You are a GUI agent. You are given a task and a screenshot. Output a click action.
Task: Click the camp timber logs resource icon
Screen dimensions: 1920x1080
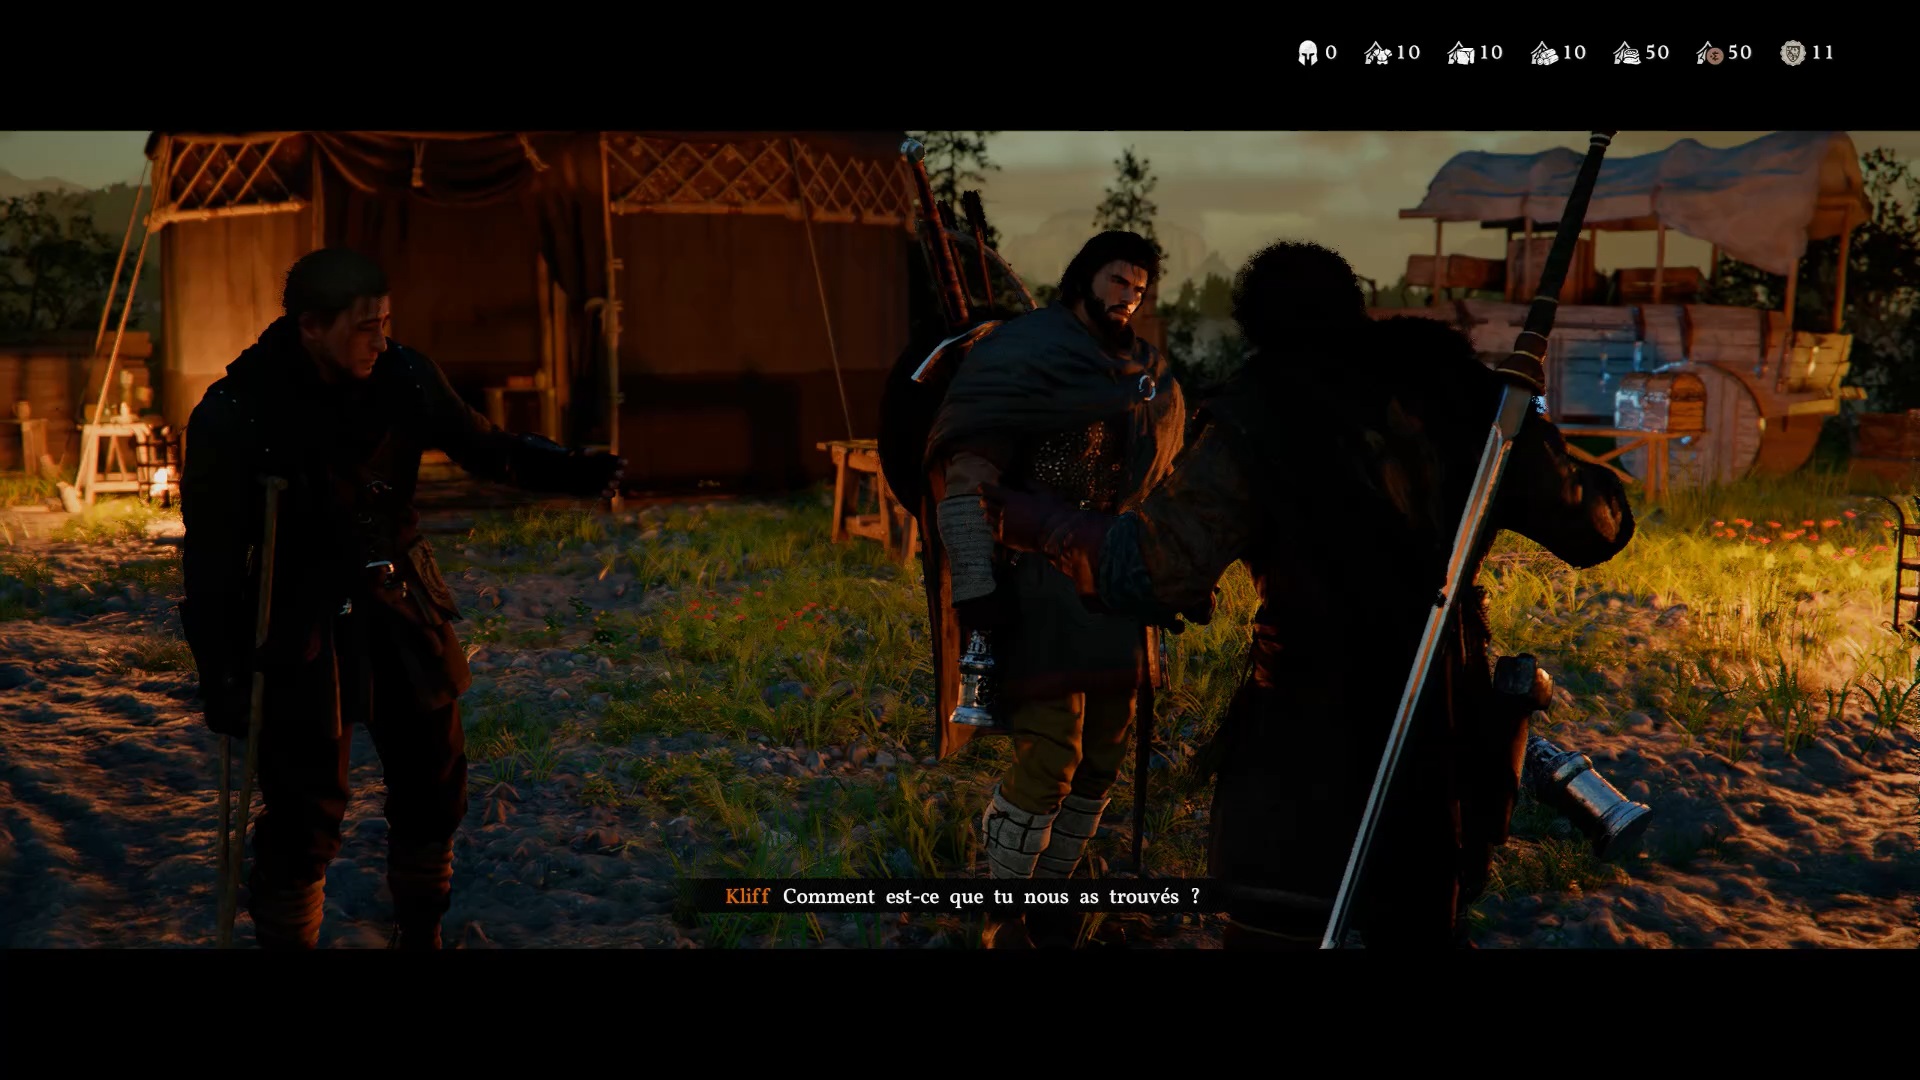point(1544,53)
